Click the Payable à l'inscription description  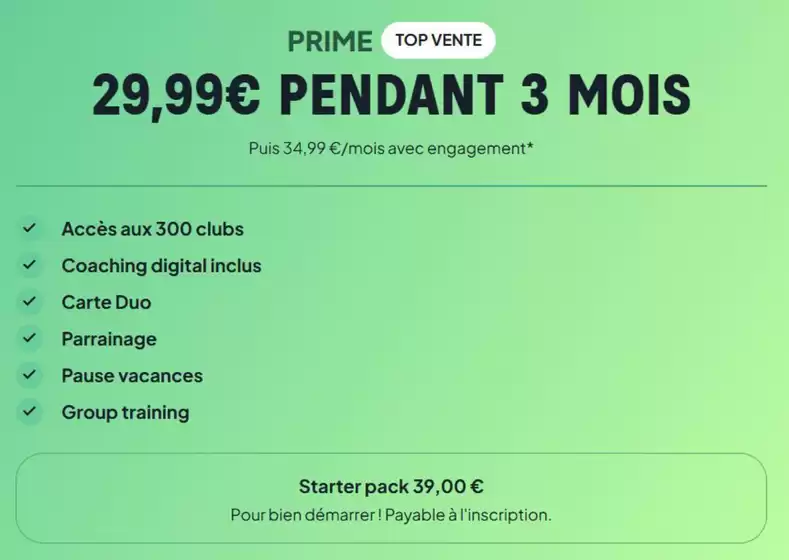[x=391, y=516]
